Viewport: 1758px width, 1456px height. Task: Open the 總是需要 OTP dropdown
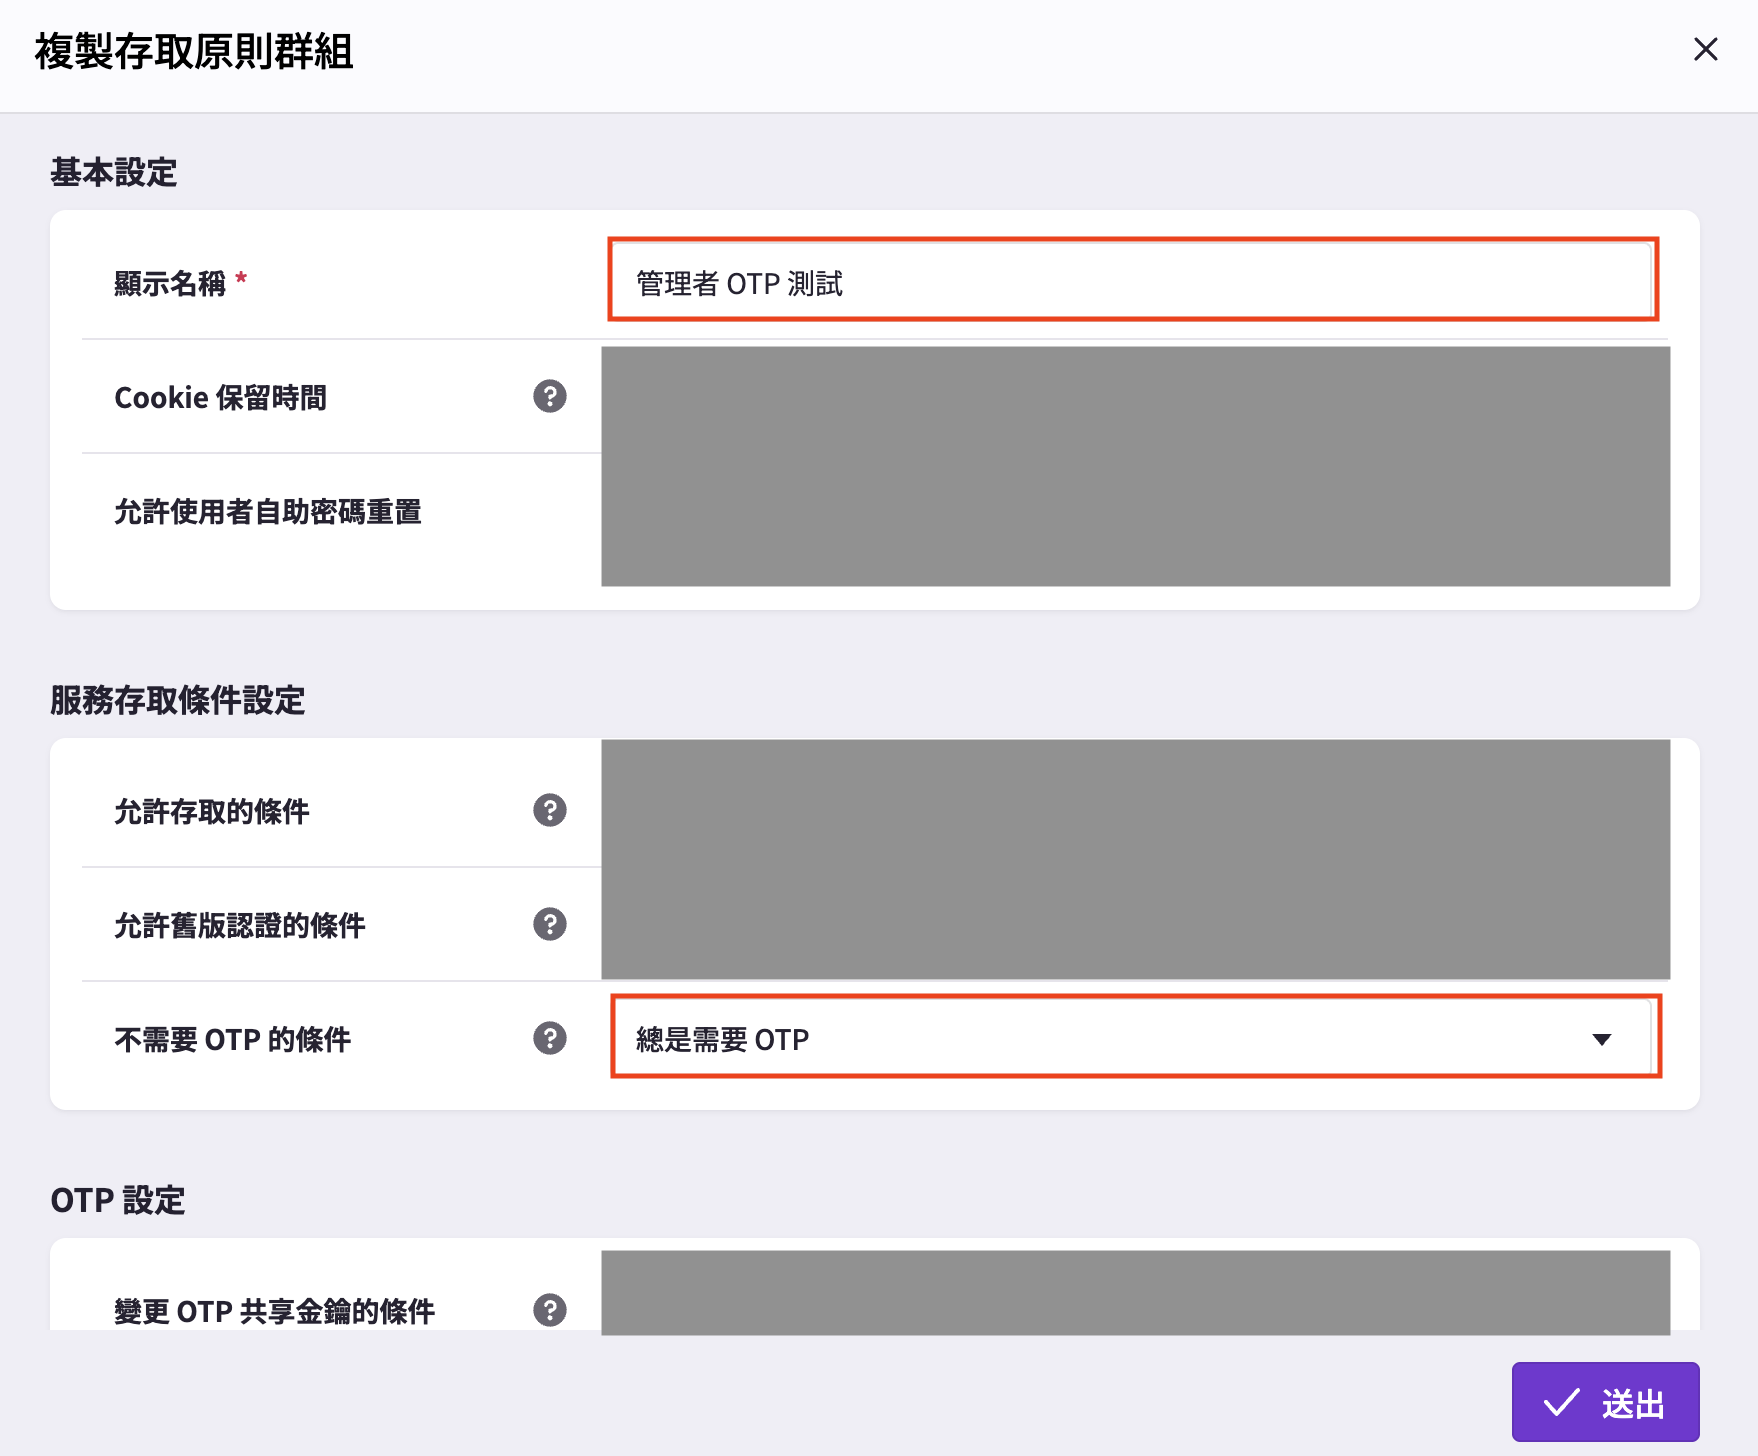pos(1135,1037)
